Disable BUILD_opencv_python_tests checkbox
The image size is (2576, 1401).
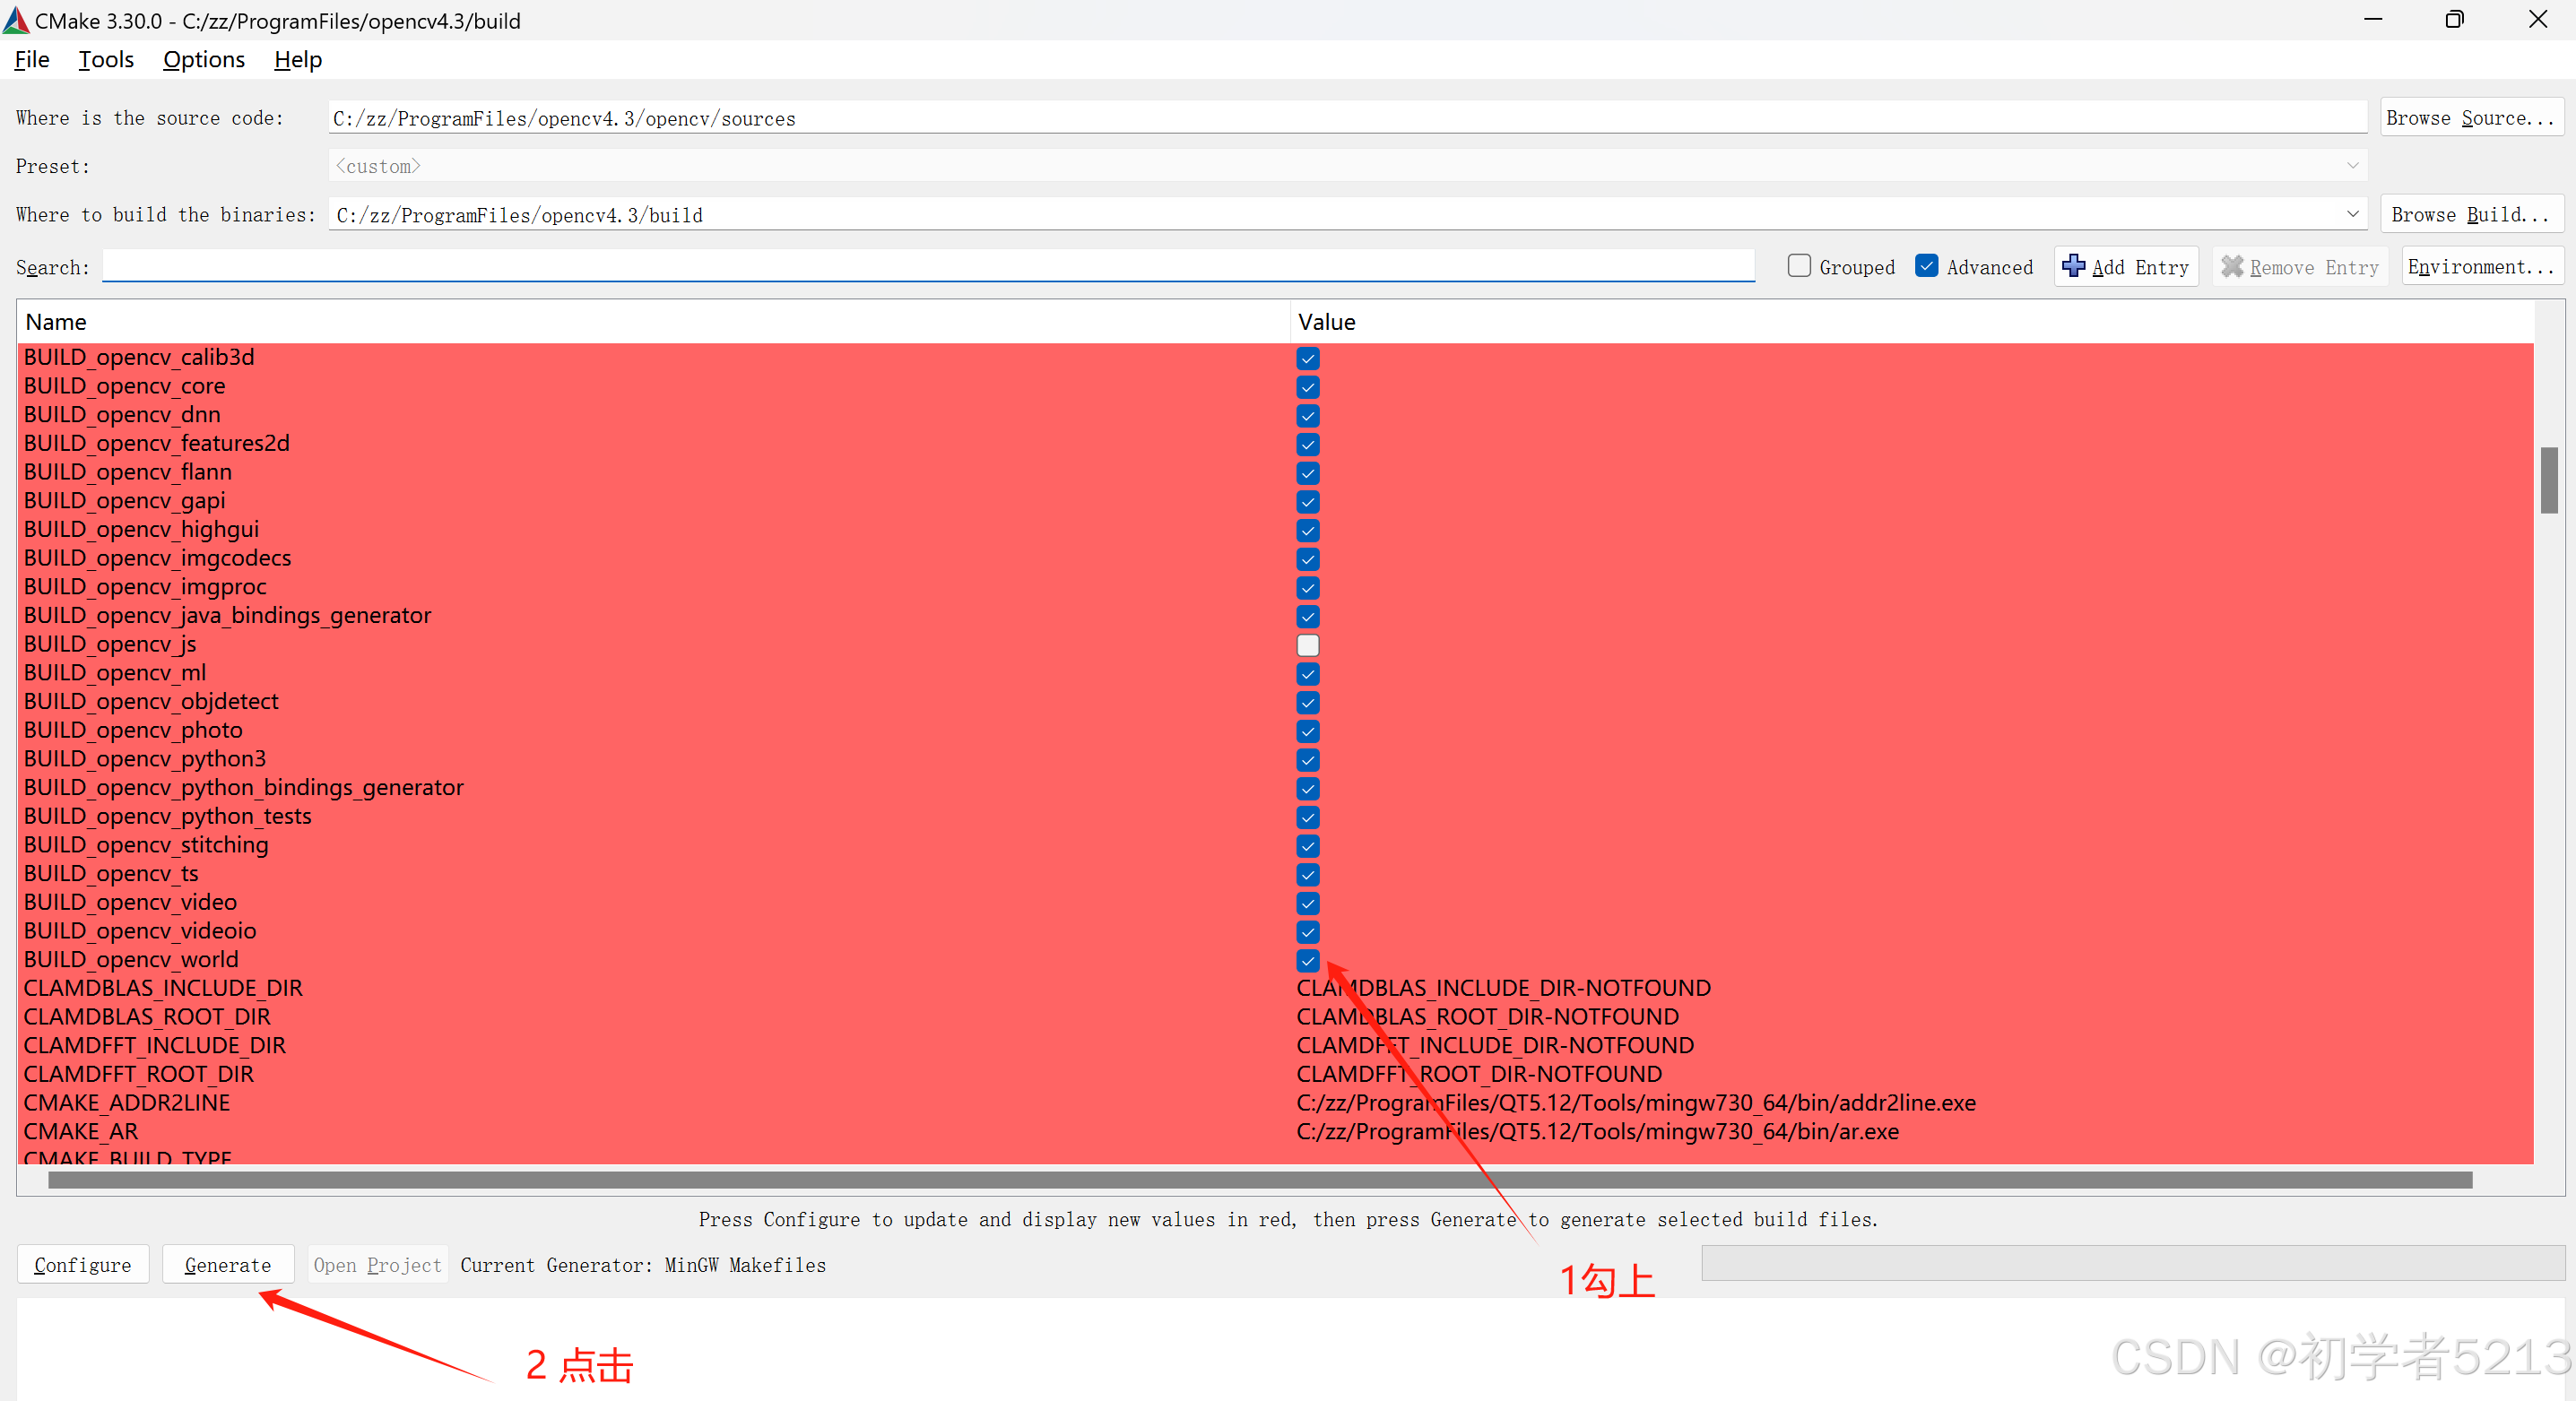pos(1308,816)
